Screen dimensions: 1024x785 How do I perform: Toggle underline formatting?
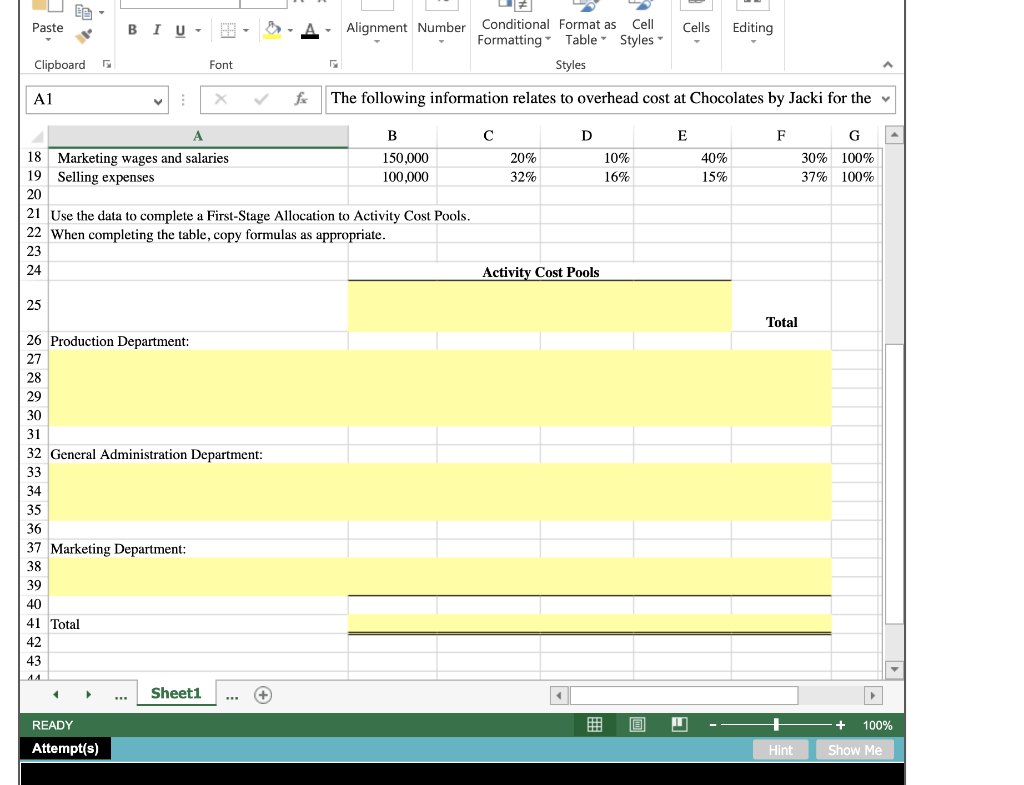(179, 31)
